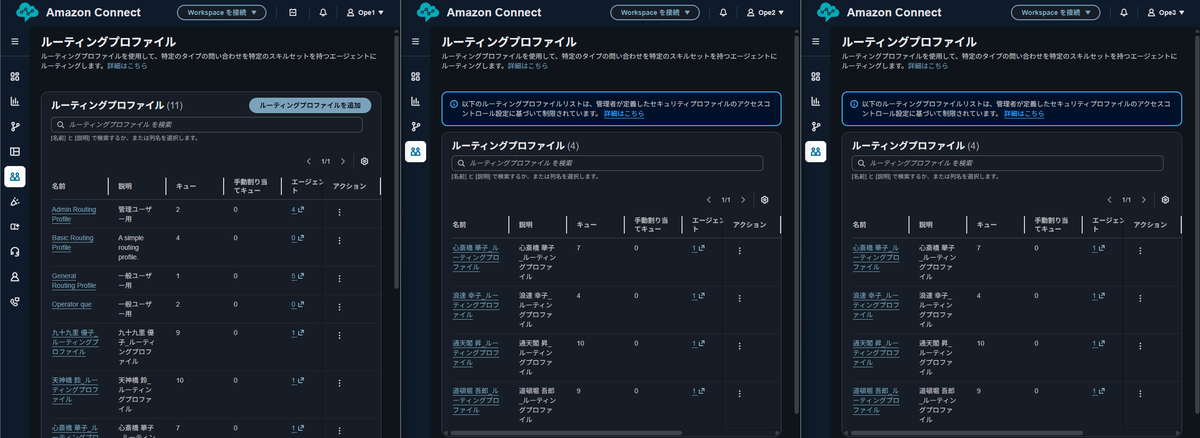Viewport: 1200px width, 438px height.
Task: Open the person profile icon in Ope1 sidebar
Action: point(14,277)
